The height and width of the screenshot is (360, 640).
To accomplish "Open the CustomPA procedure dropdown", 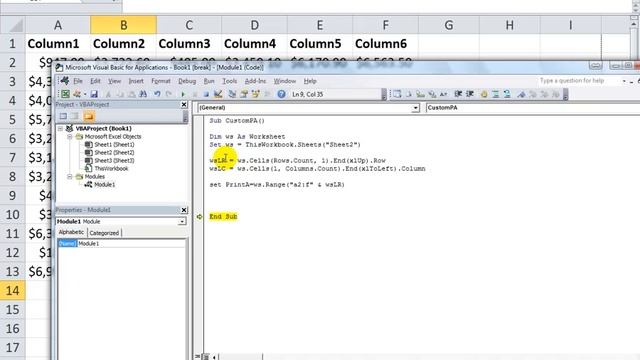I will coord(532,108).
